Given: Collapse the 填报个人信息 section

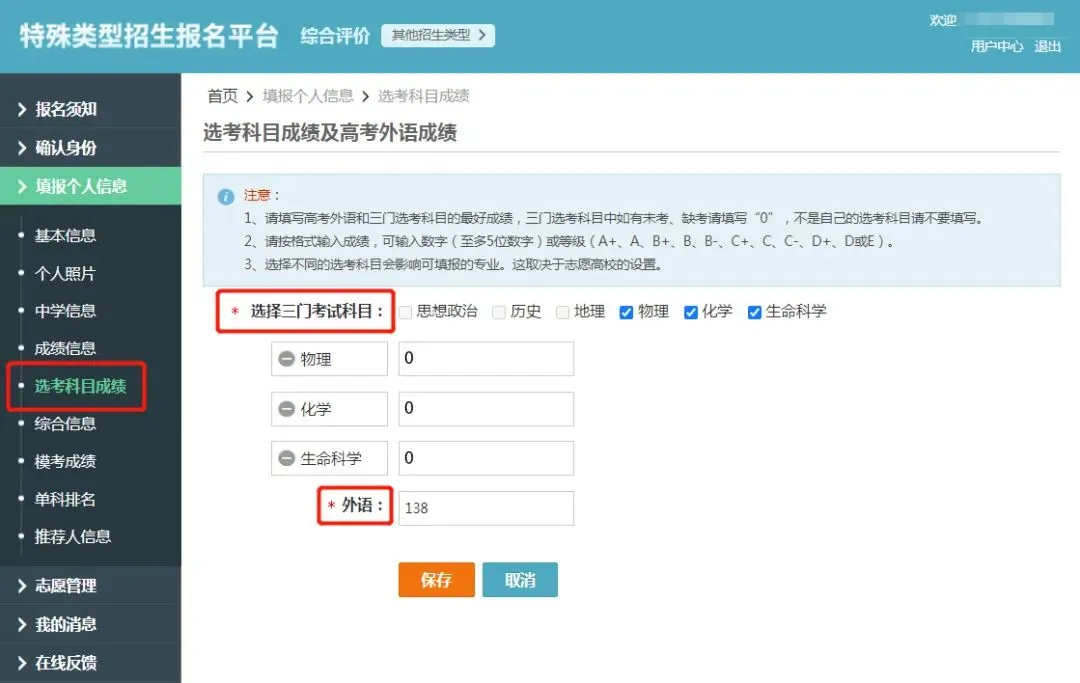Looking at the screenshot, I should [x=81, y=186].
